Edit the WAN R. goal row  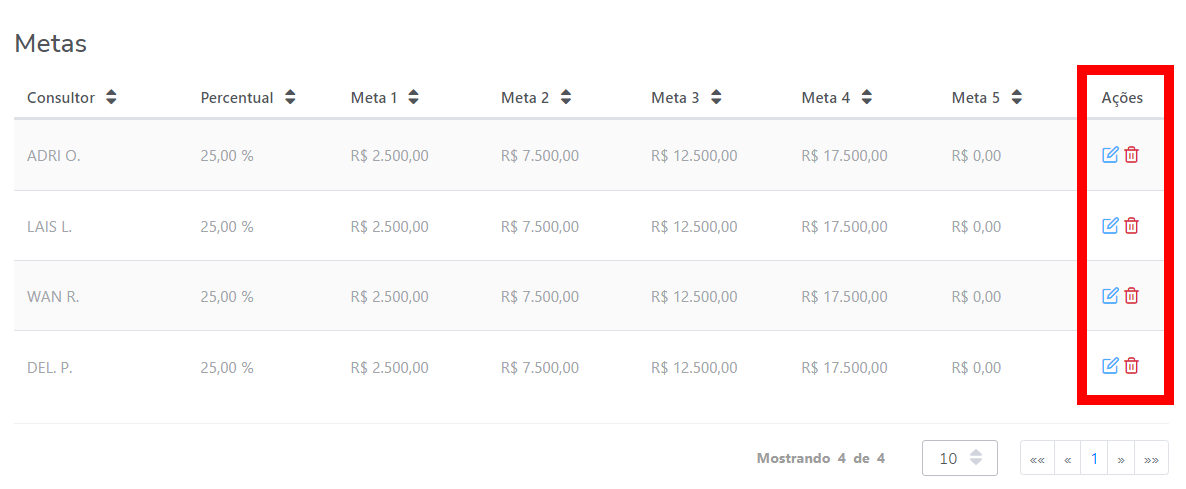pyautogui.click(x=1109, y=296)
